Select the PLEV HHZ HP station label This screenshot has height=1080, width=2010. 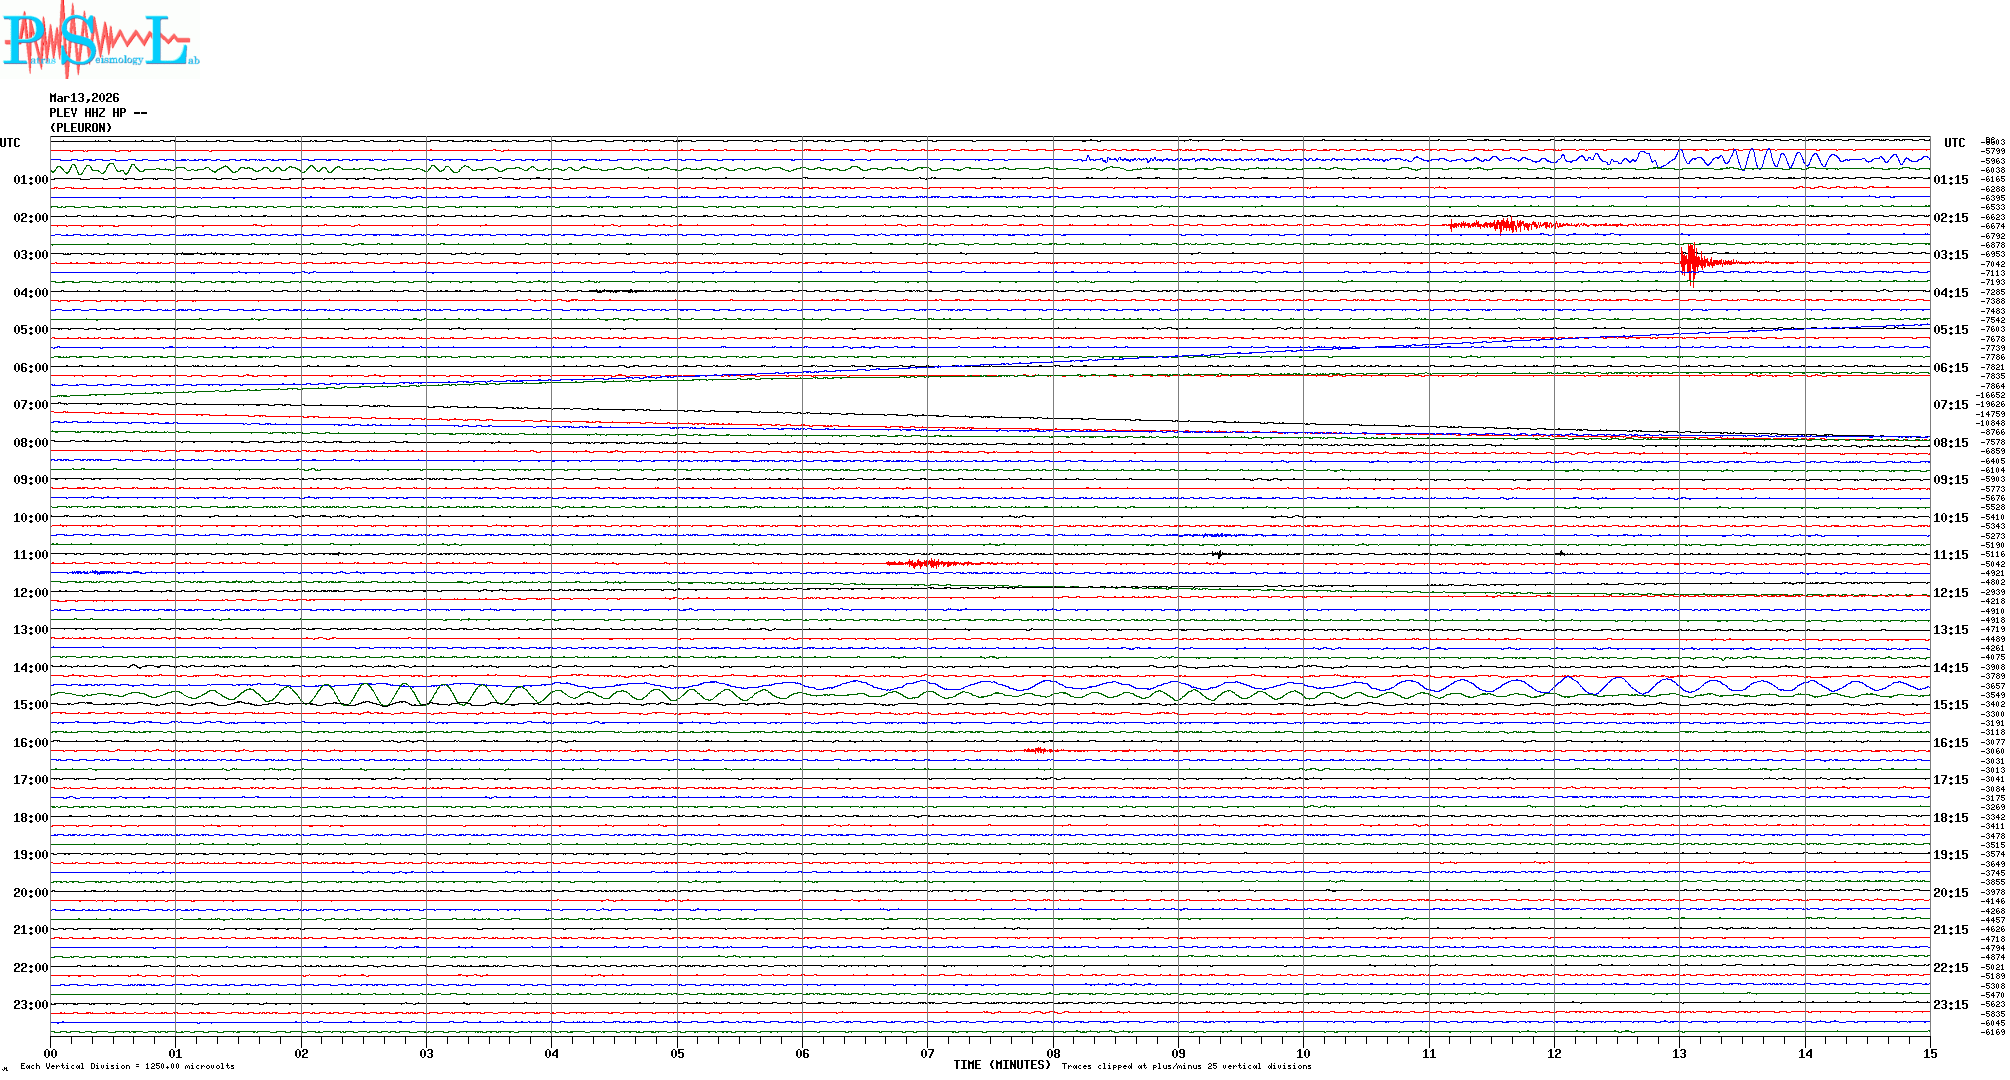pyautogui.click(x=97, y=113)
